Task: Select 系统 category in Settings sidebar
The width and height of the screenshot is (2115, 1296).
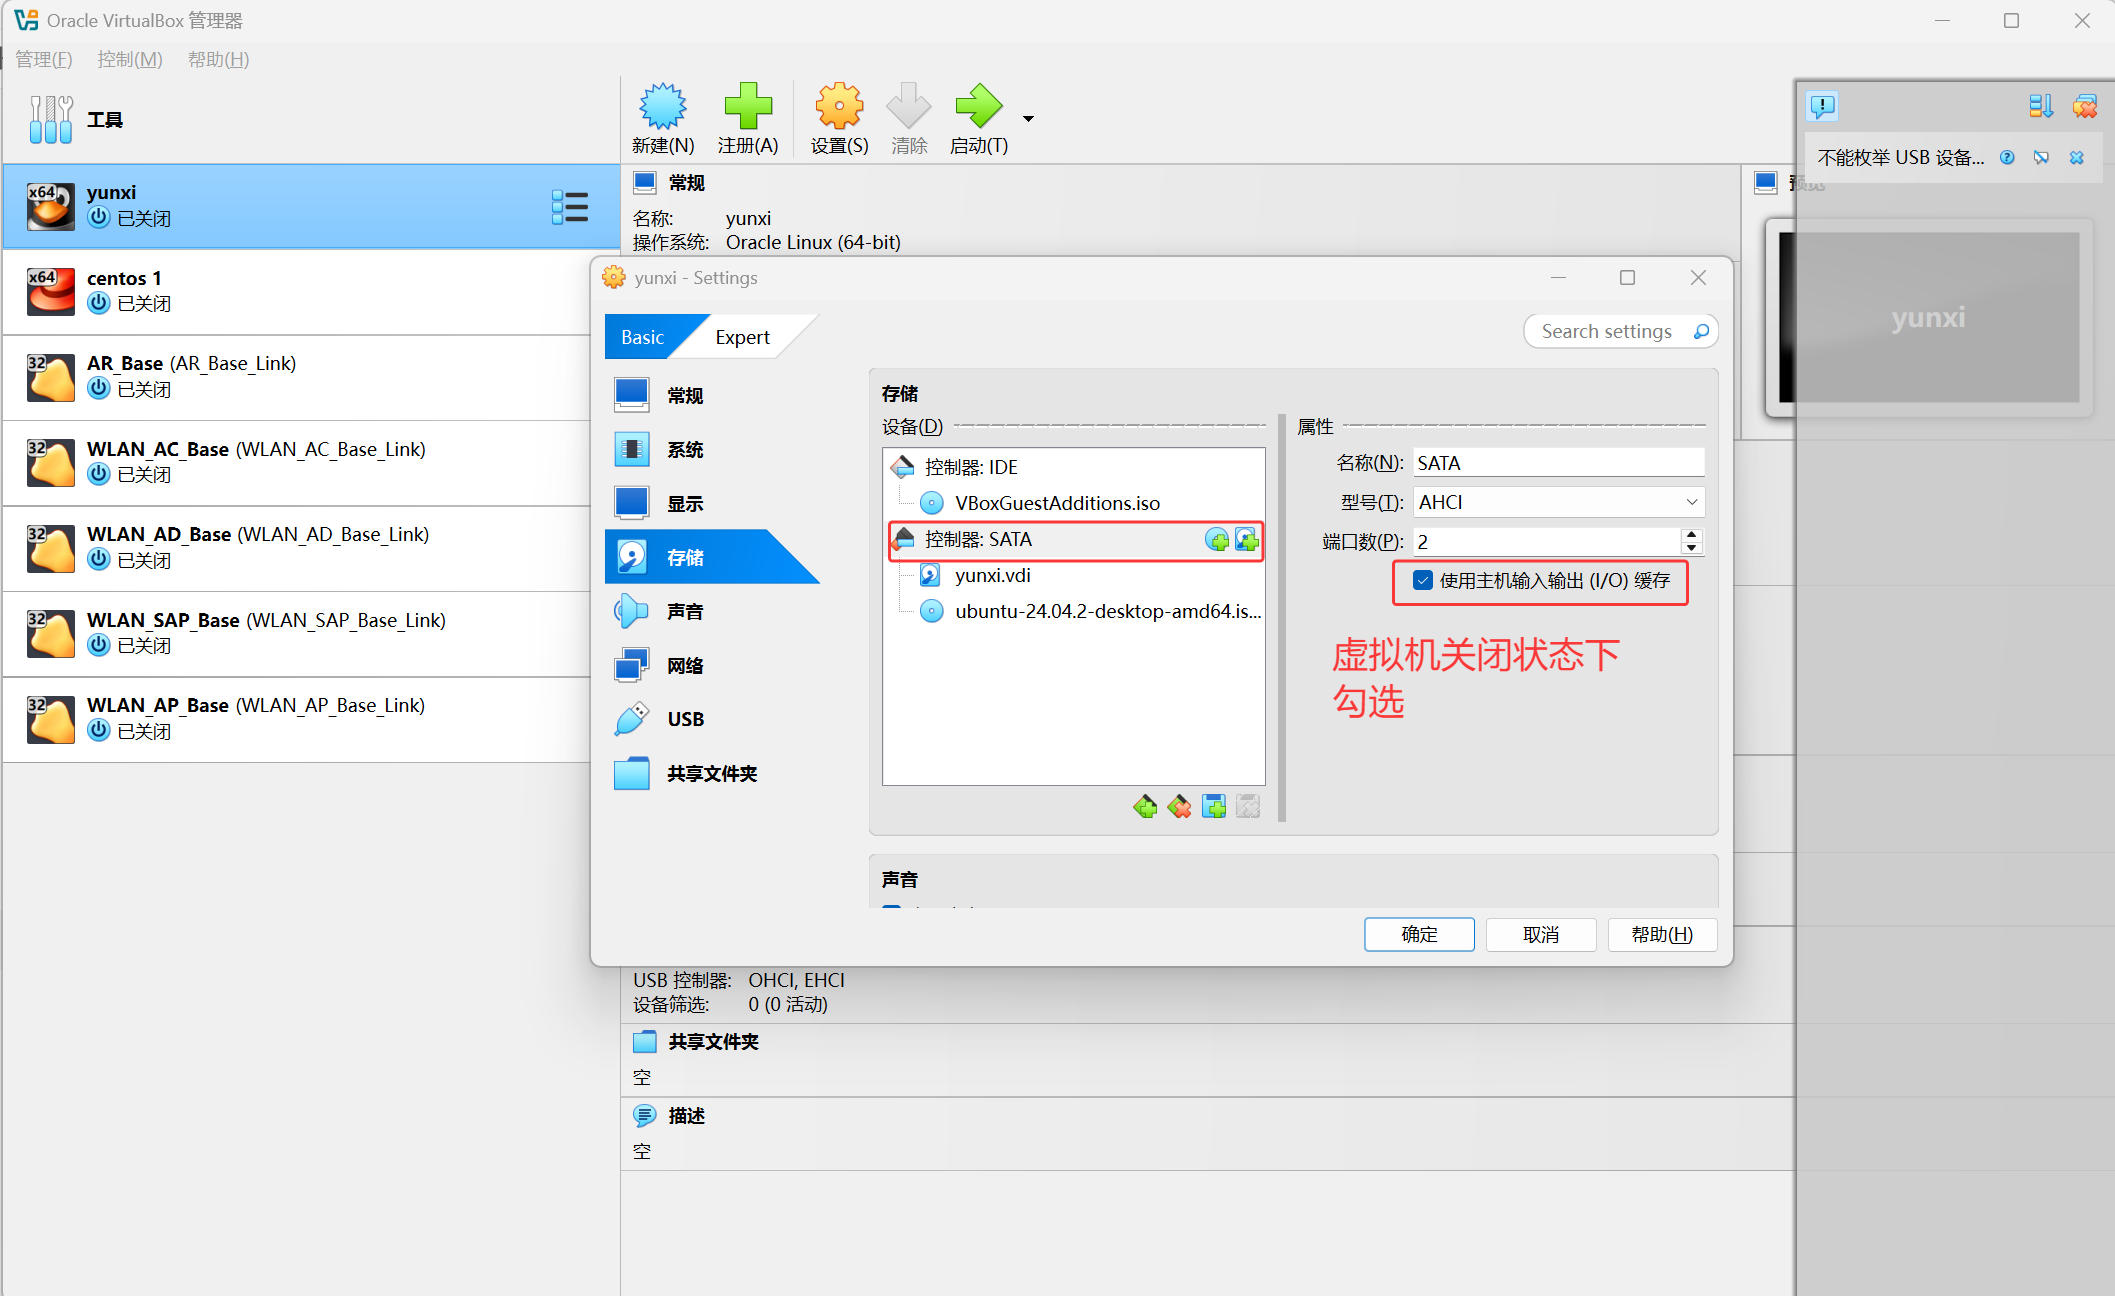Action: pos(710,450)
